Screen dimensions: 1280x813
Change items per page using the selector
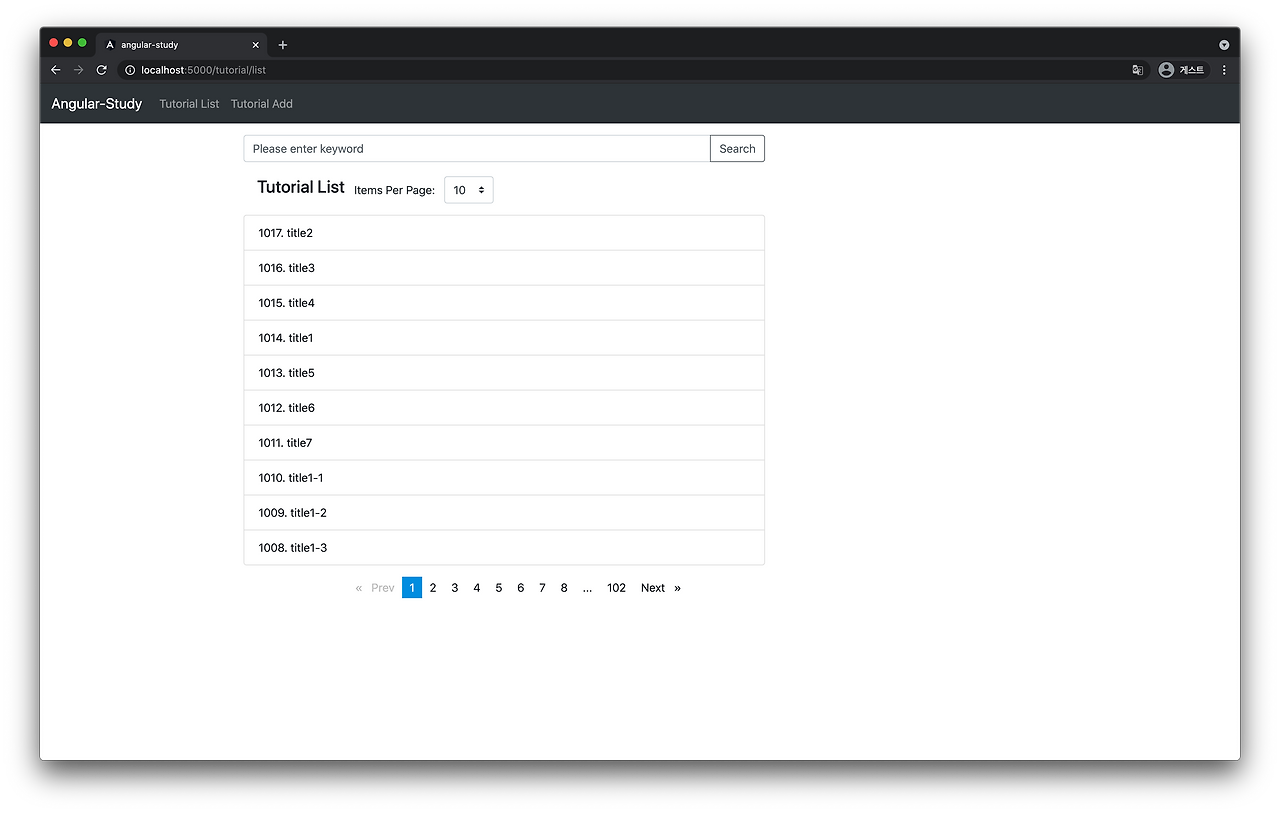[x=468, y=189]
